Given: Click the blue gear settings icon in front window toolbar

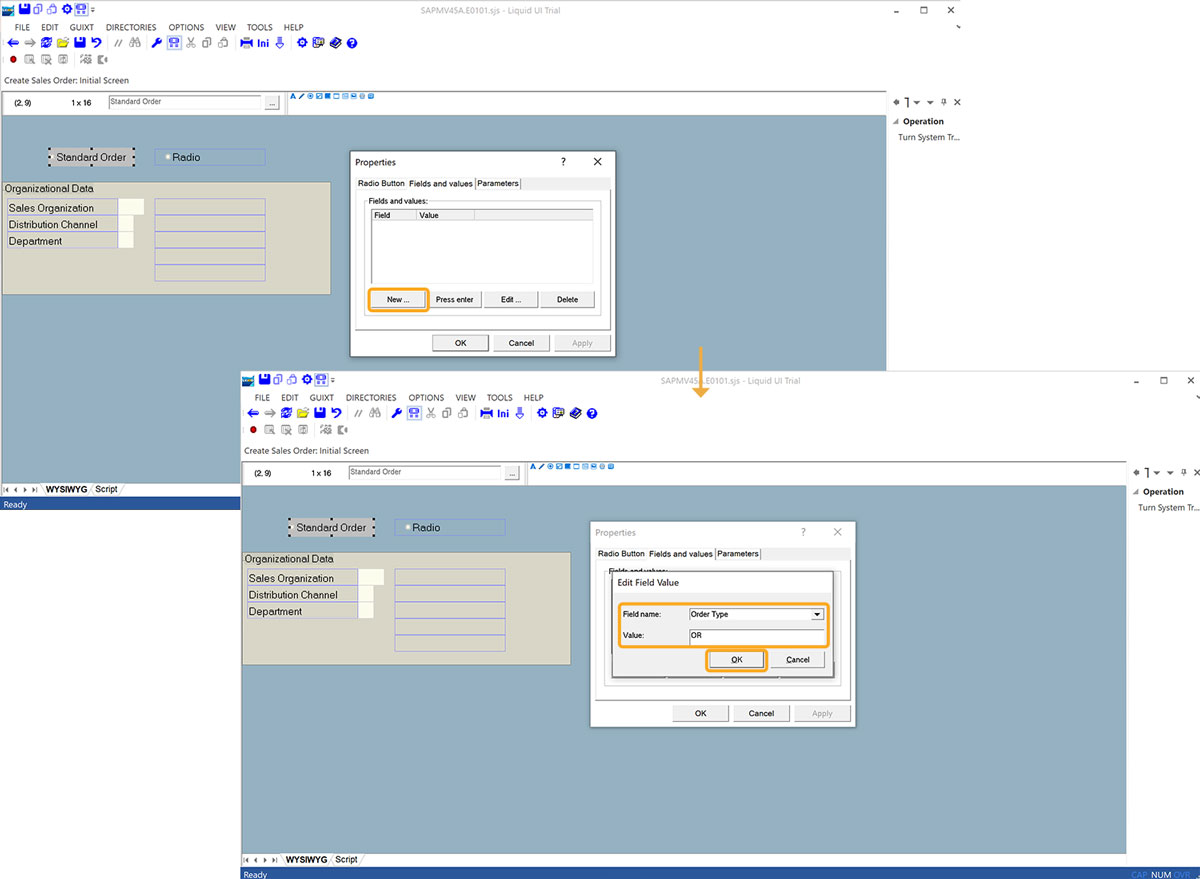Looking at the screenshot, I should [x=542, y=413].
